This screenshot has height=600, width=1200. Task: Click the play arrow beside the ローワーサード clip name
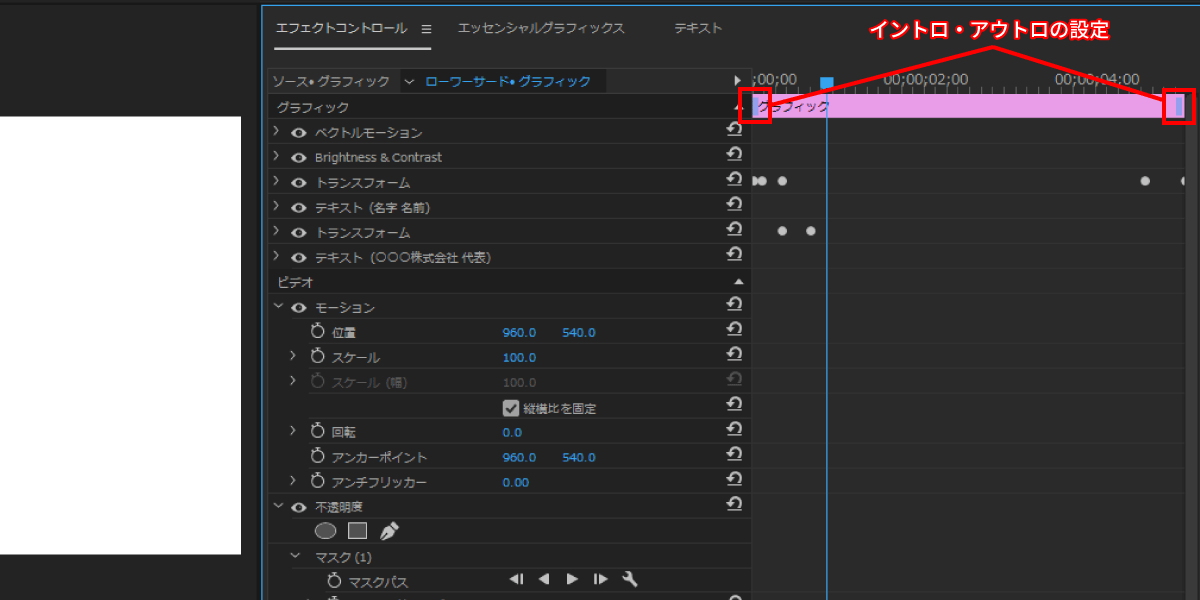click(x=738, y=80)
